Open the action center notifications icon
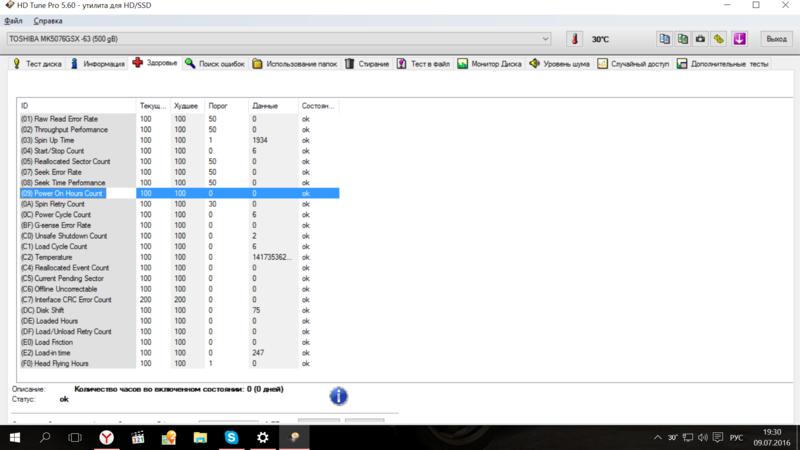Viewport: 800px width, 450px height. point(718,437)
